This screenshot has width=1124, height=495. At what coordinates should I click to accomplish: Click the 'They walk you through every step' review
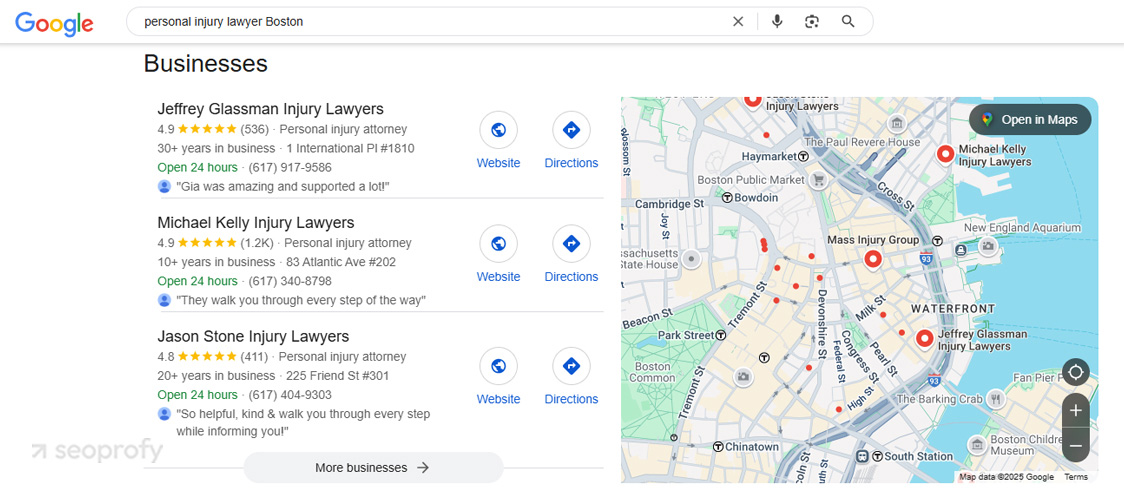pos(300,300)
